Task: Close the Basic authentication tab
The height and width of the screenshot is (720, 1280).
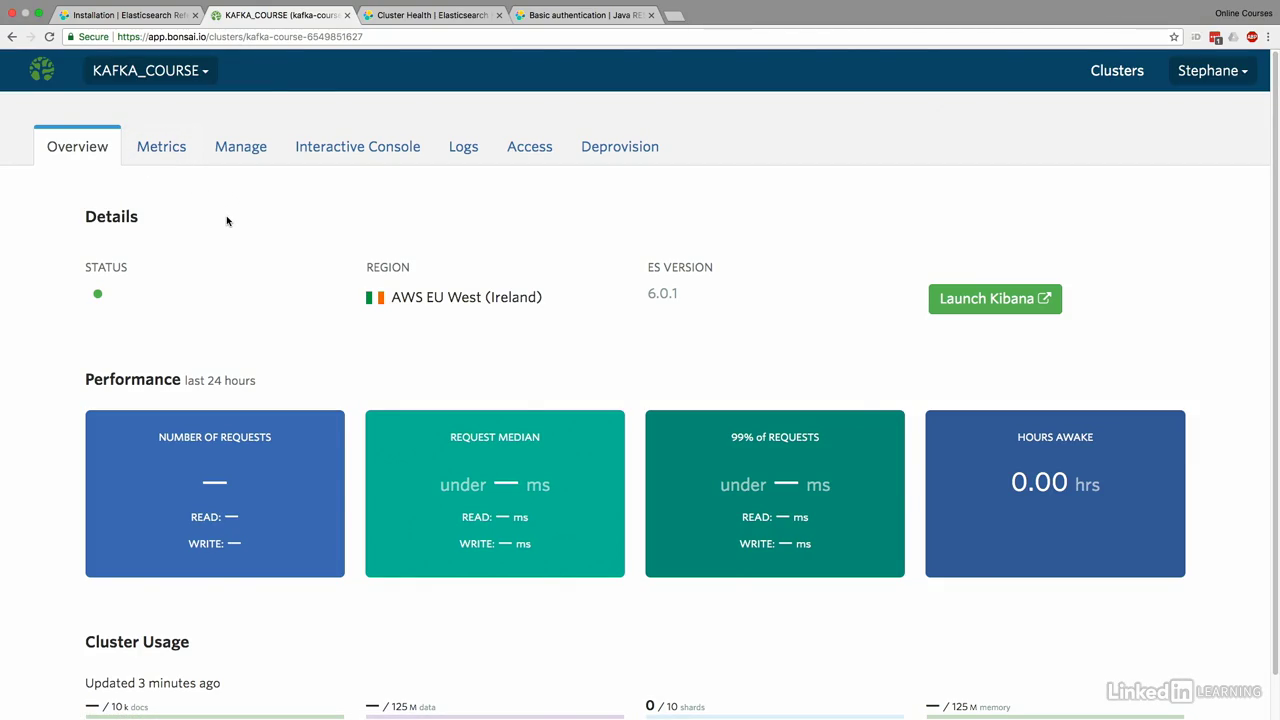Action: click(651, 15)
